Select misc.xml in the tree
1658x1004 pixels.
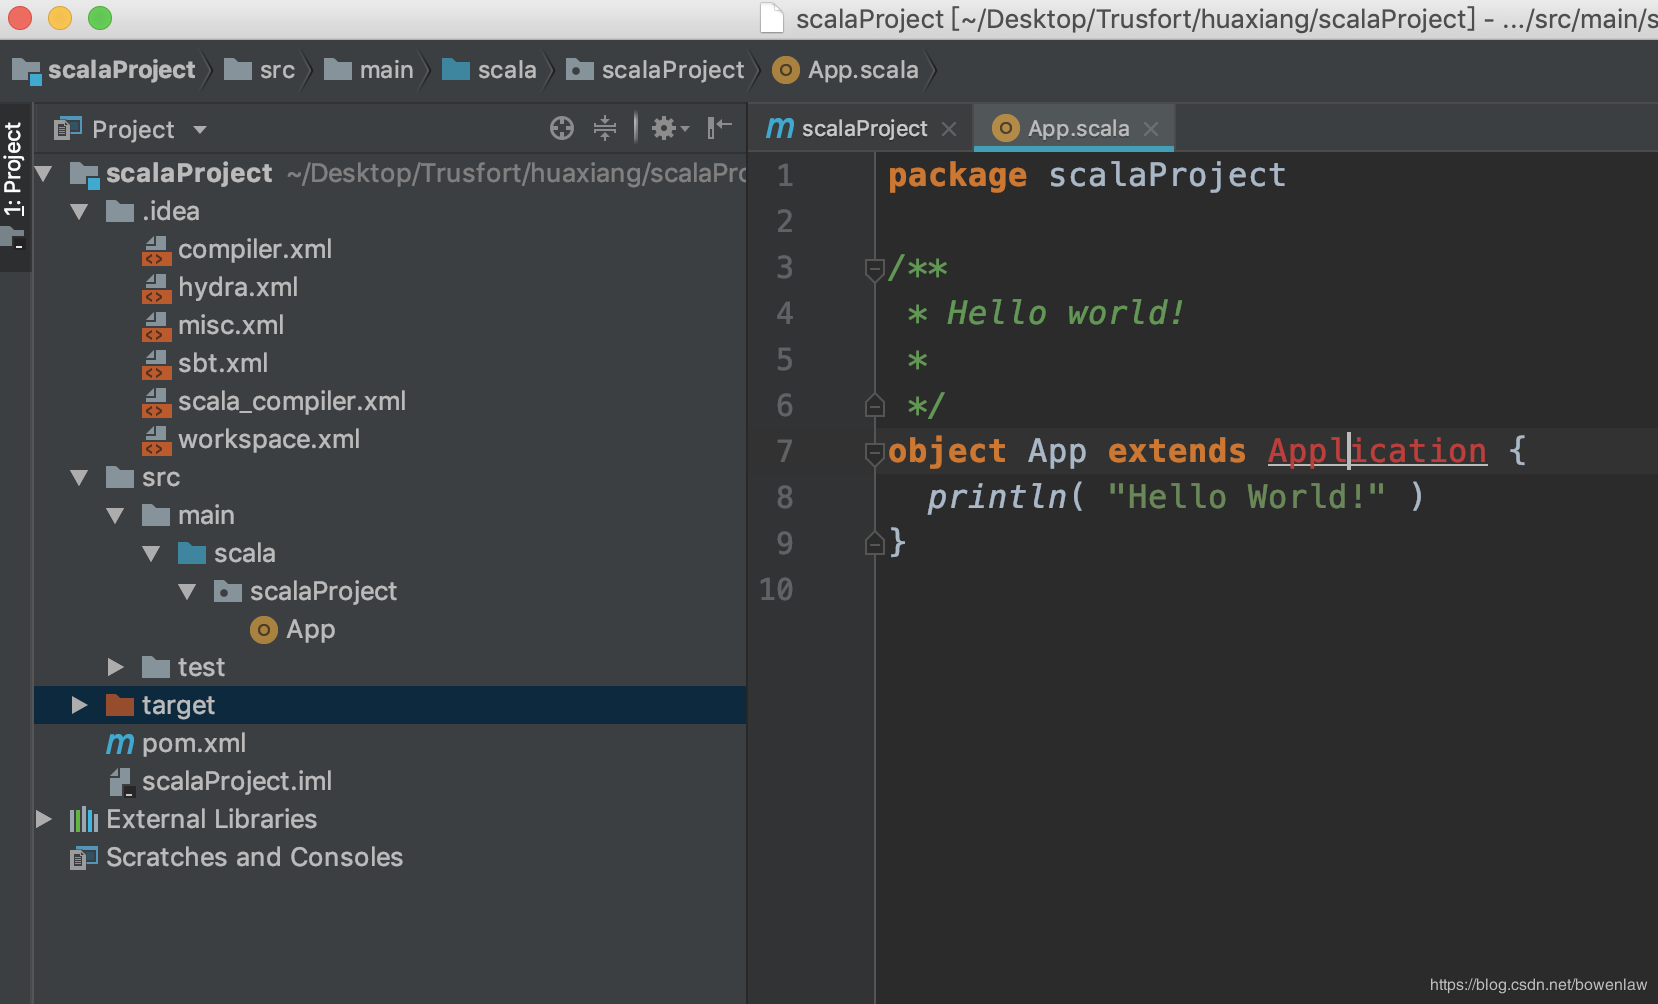click(x=231, y=325)
